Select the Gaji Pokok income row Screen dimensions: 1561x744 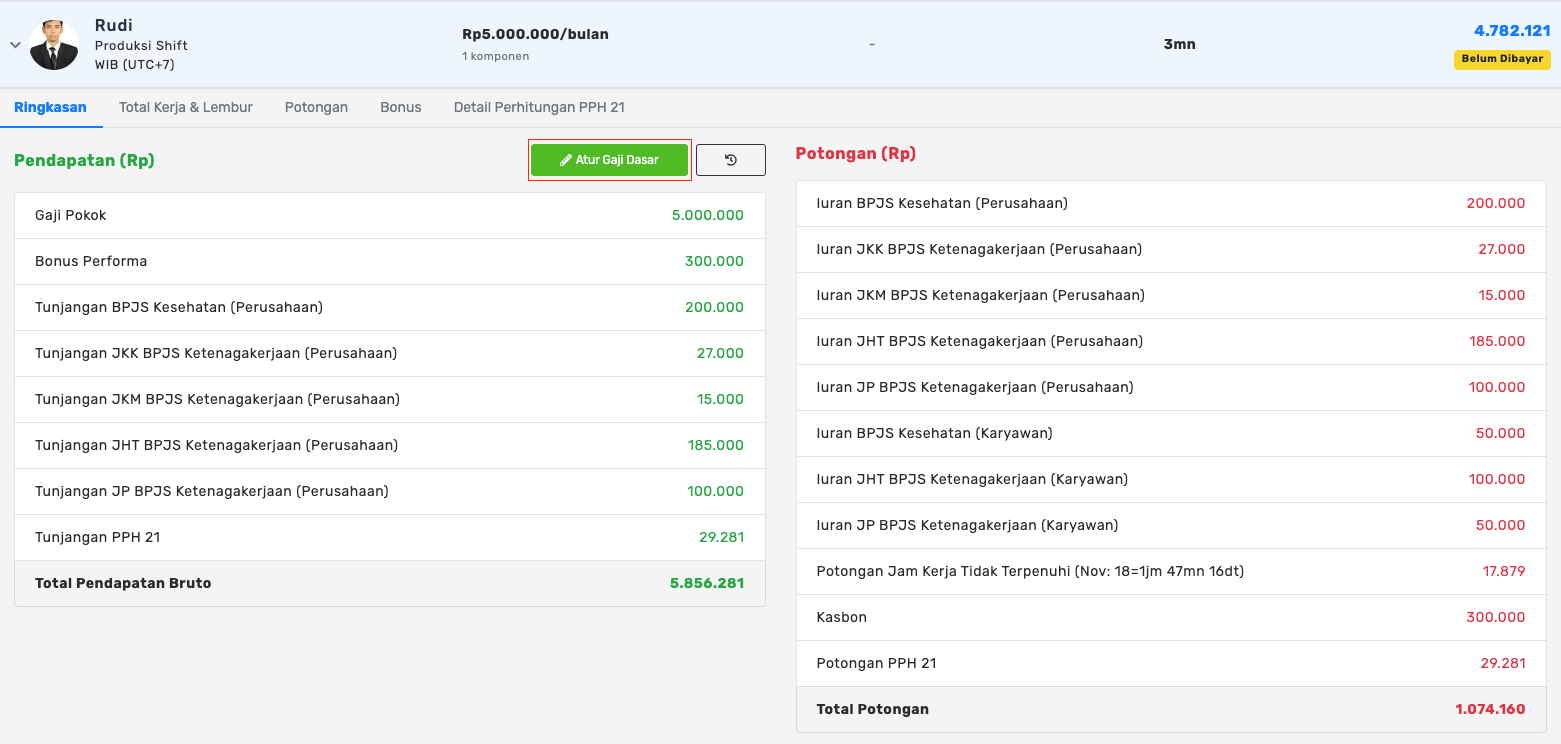pyautogui.click(x=389, y=215)
